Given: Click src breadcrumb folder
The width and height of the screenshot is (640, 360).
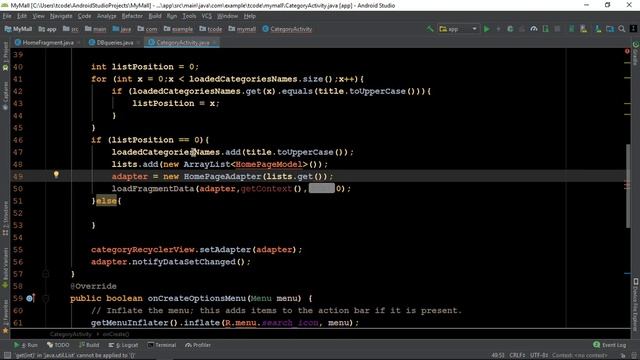Looking at the screenshot, I should click(71, 29).
